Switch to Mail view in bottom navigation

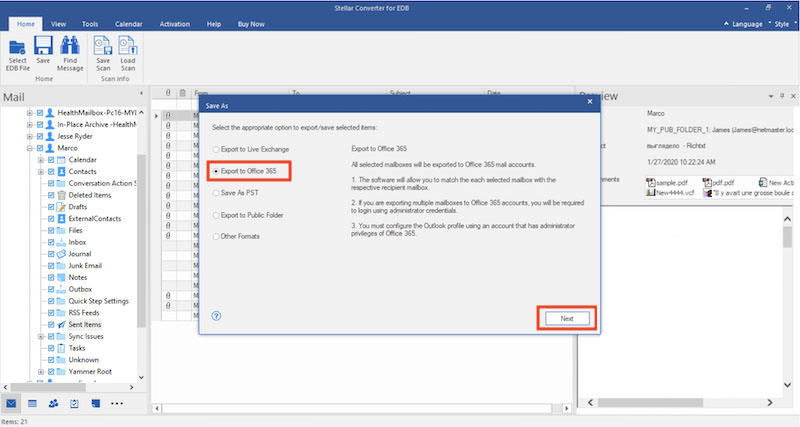click(11, 404)
